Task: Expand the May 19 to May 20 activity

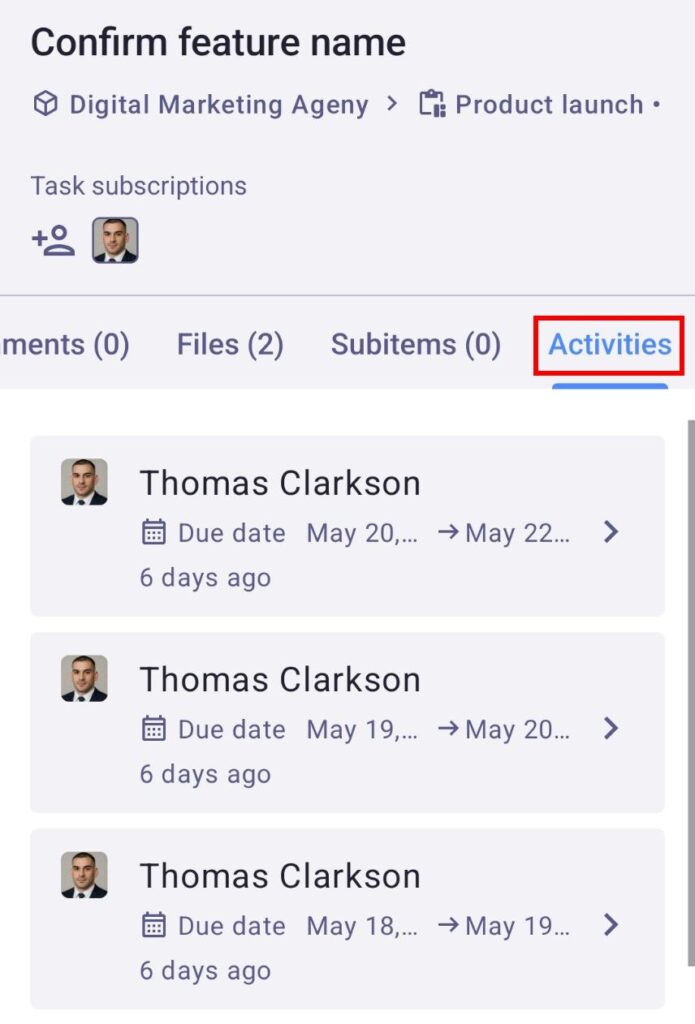Action: point(611,729)
